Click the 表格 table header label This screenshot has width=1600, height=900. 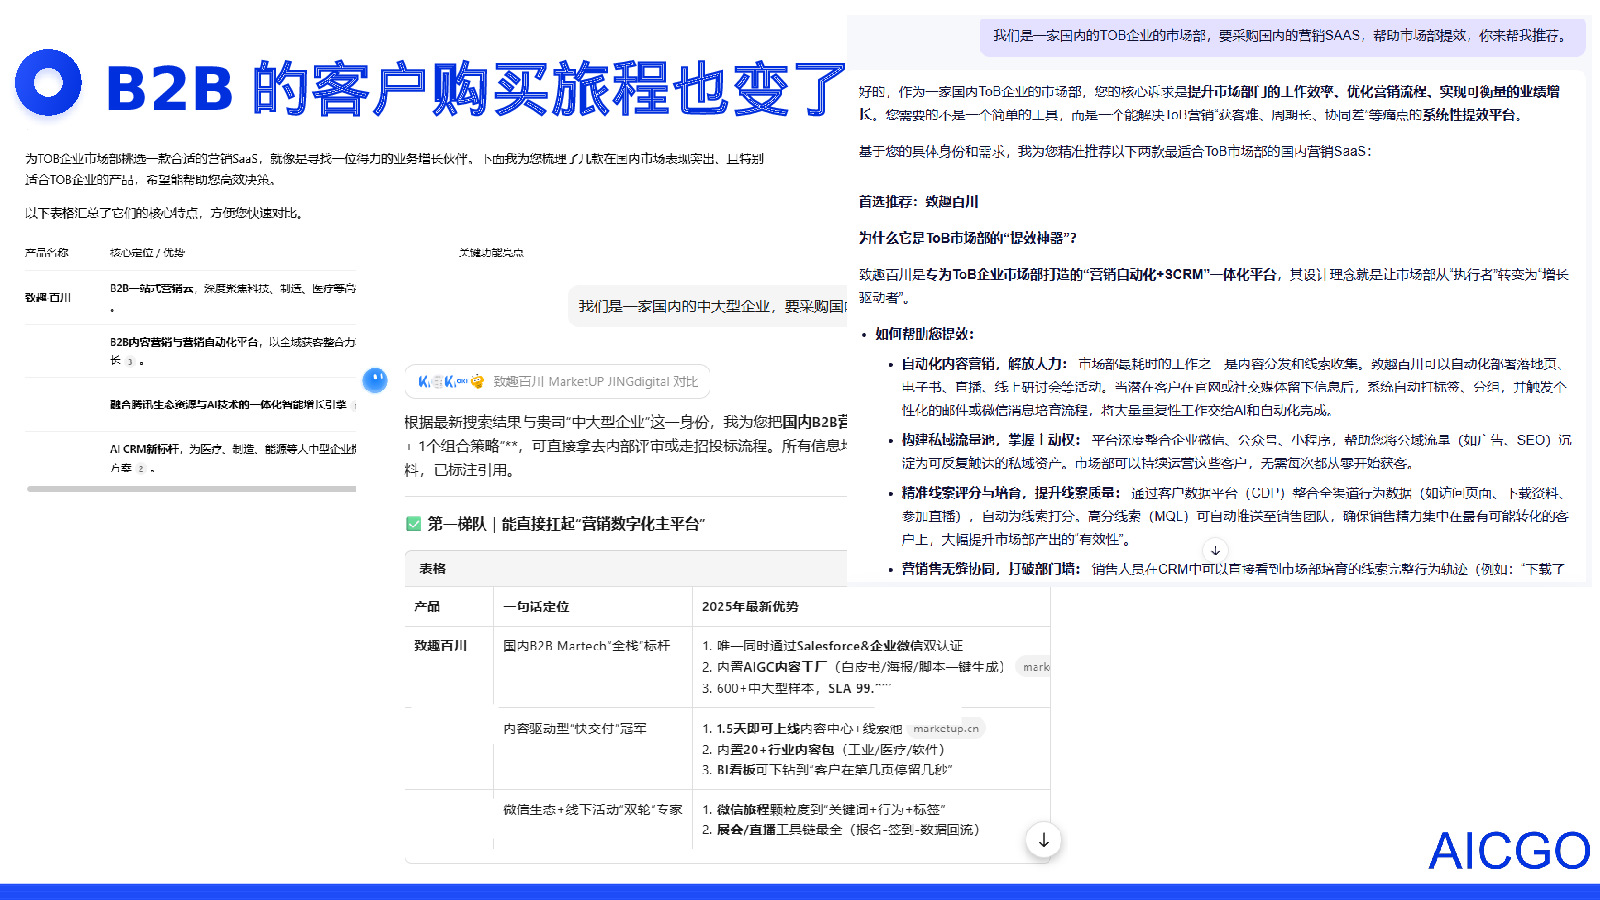point(433,569)
